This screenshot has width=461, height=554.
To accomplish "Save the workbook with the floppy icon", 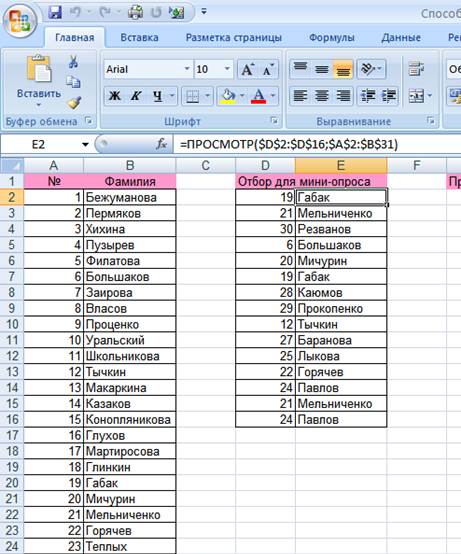I will tap(55, 13).
